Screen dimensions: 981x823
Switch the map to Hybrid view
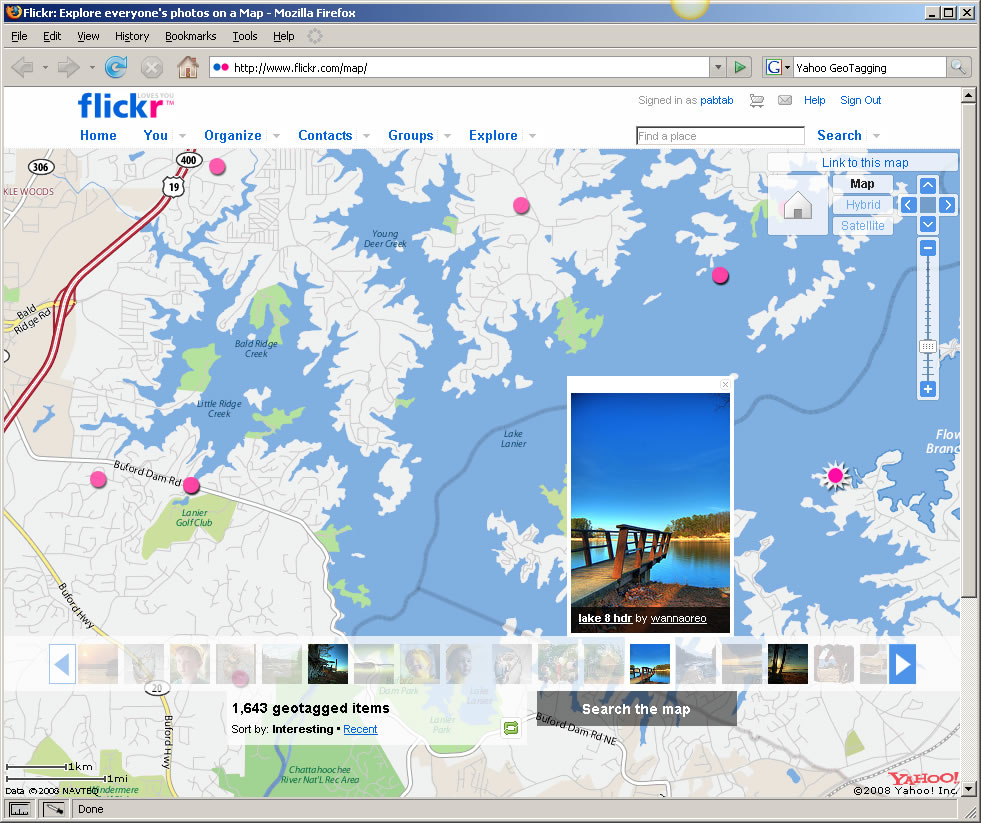862,205
